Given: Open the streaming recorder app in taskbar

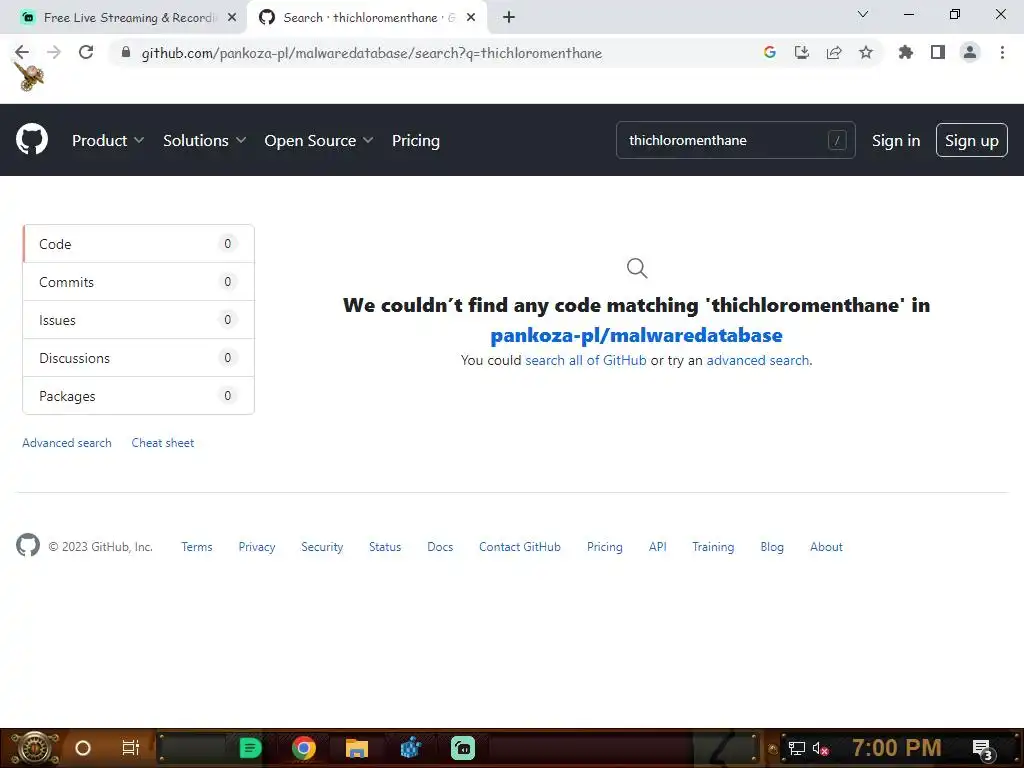Looking at the screenshot, I should point(463,748).
